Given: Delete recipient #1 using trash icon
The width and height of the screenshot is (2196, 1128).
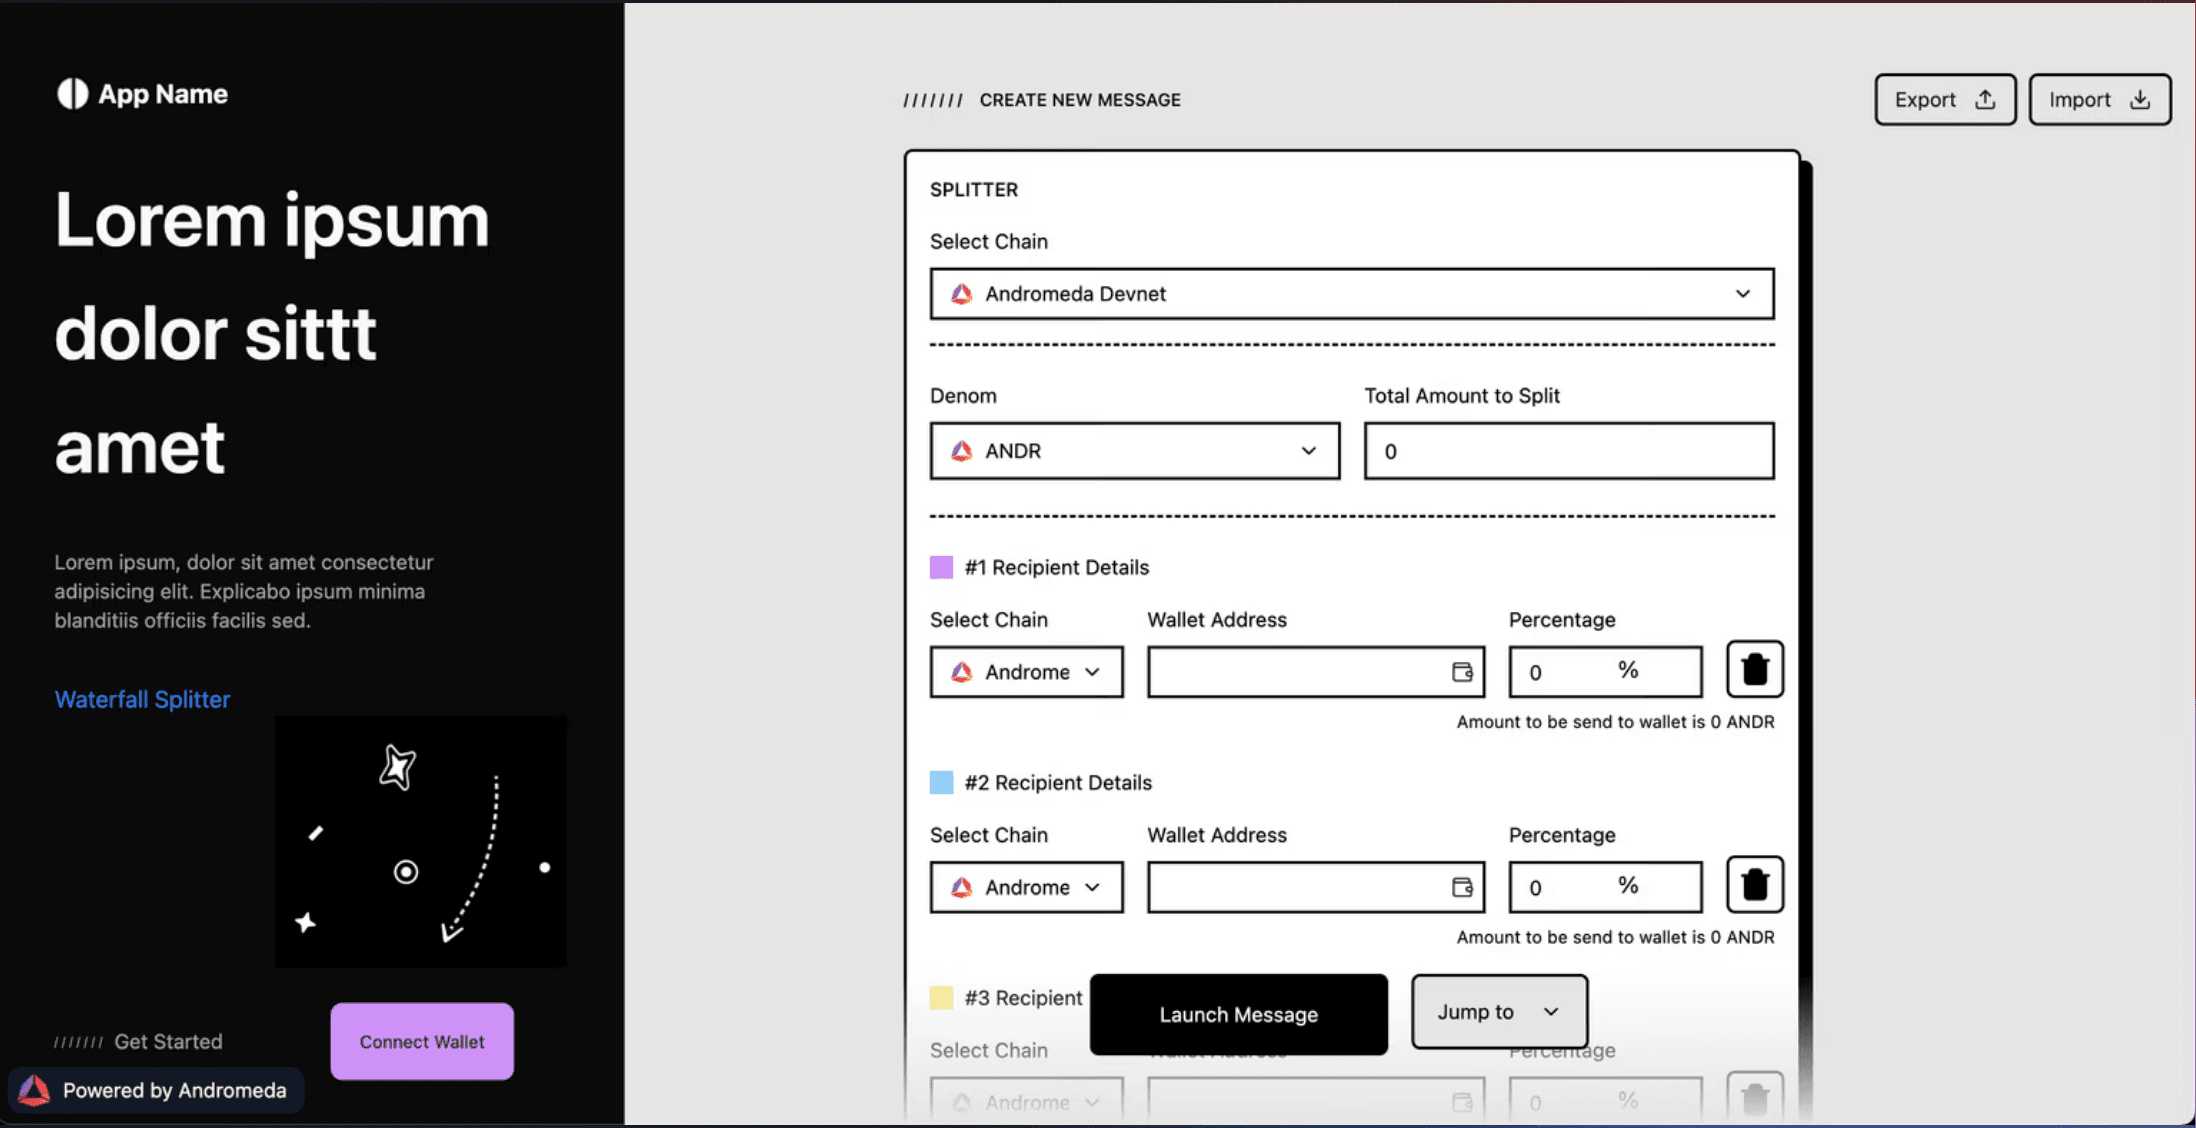Looking at the screenshot, I should [1754, 669].
